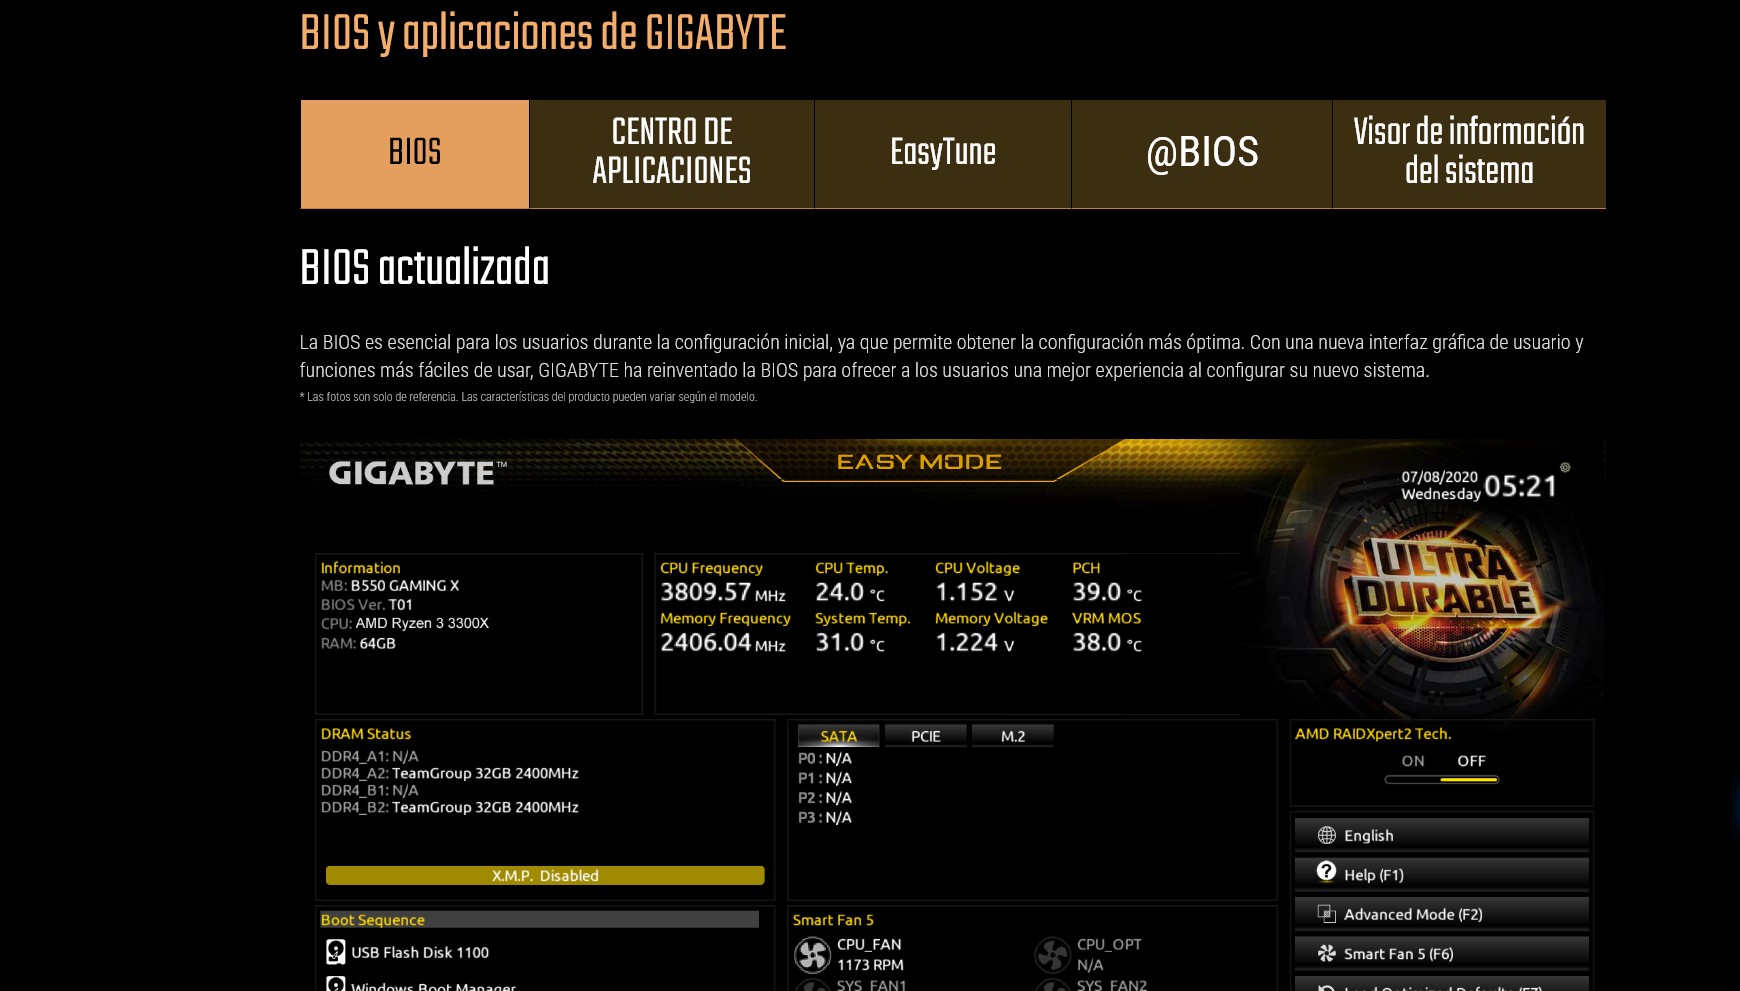
Task: Click System Temp. value 31.0
Action: tap(840, 642)
